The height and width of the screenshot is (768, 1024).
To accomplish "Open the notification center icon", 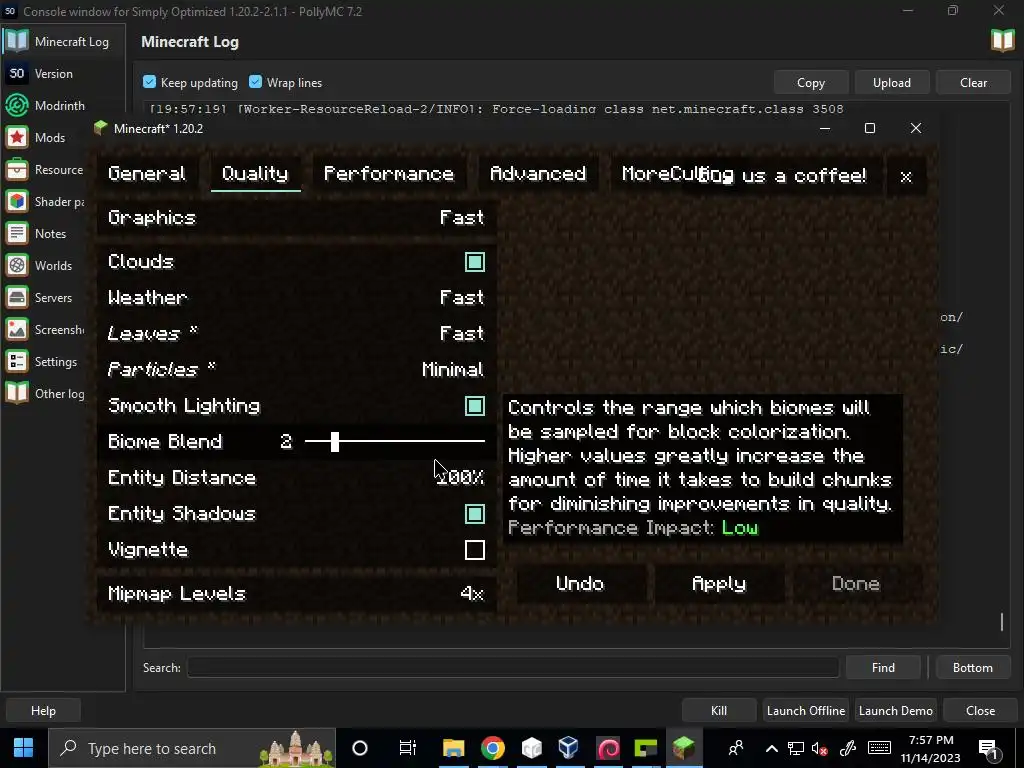I will [x=989, y=748].
